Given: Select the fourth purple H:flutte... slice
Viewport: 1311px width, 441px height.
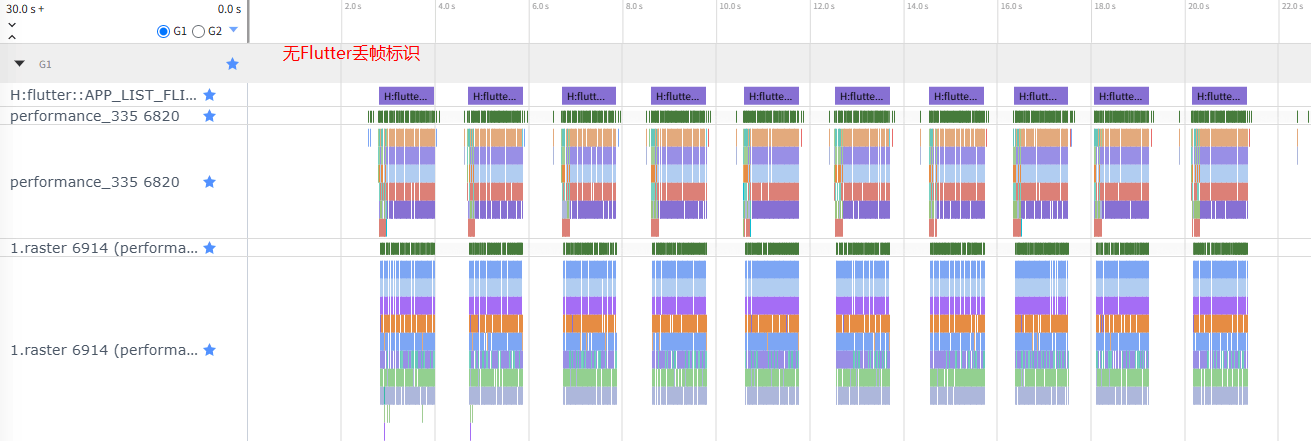Looking at the screenshot, I should pos(678,95).
